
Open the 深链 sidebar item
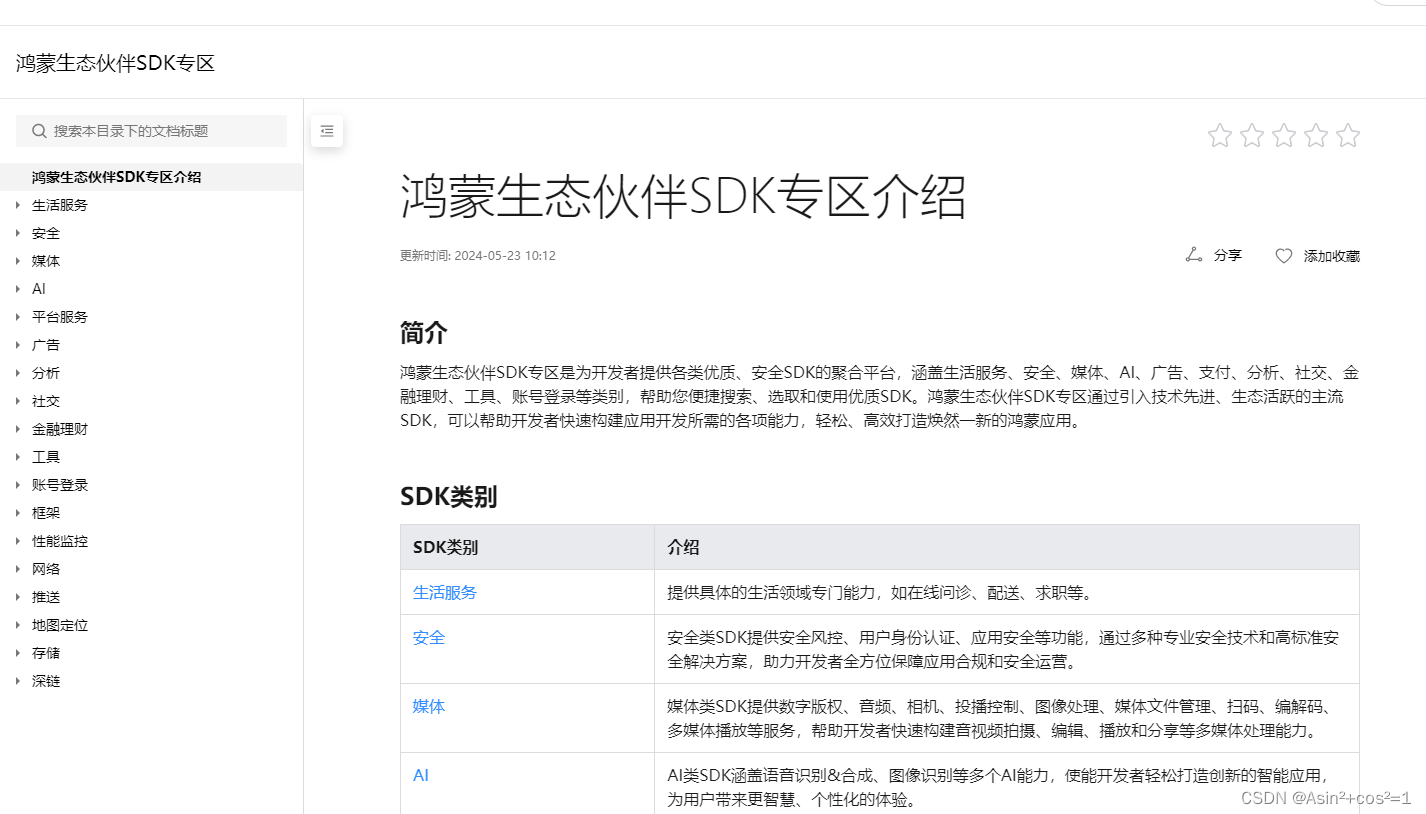click(46, 681)
